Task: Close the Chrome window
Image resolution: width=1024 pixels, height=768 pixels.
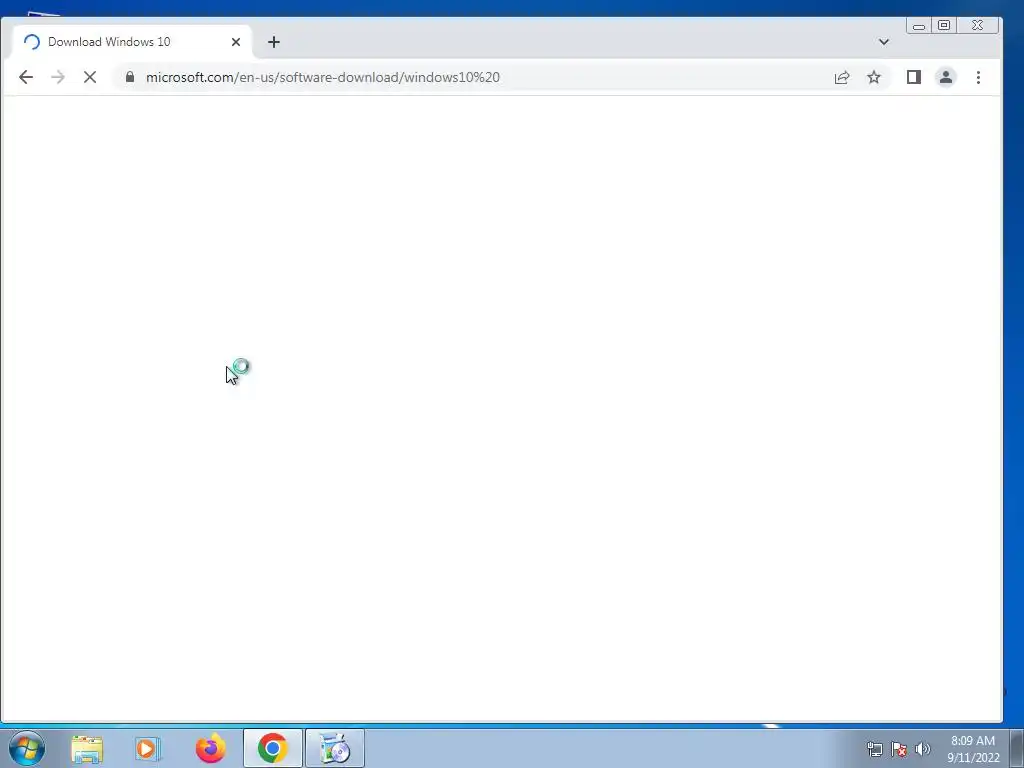Action: click(977, 25)
